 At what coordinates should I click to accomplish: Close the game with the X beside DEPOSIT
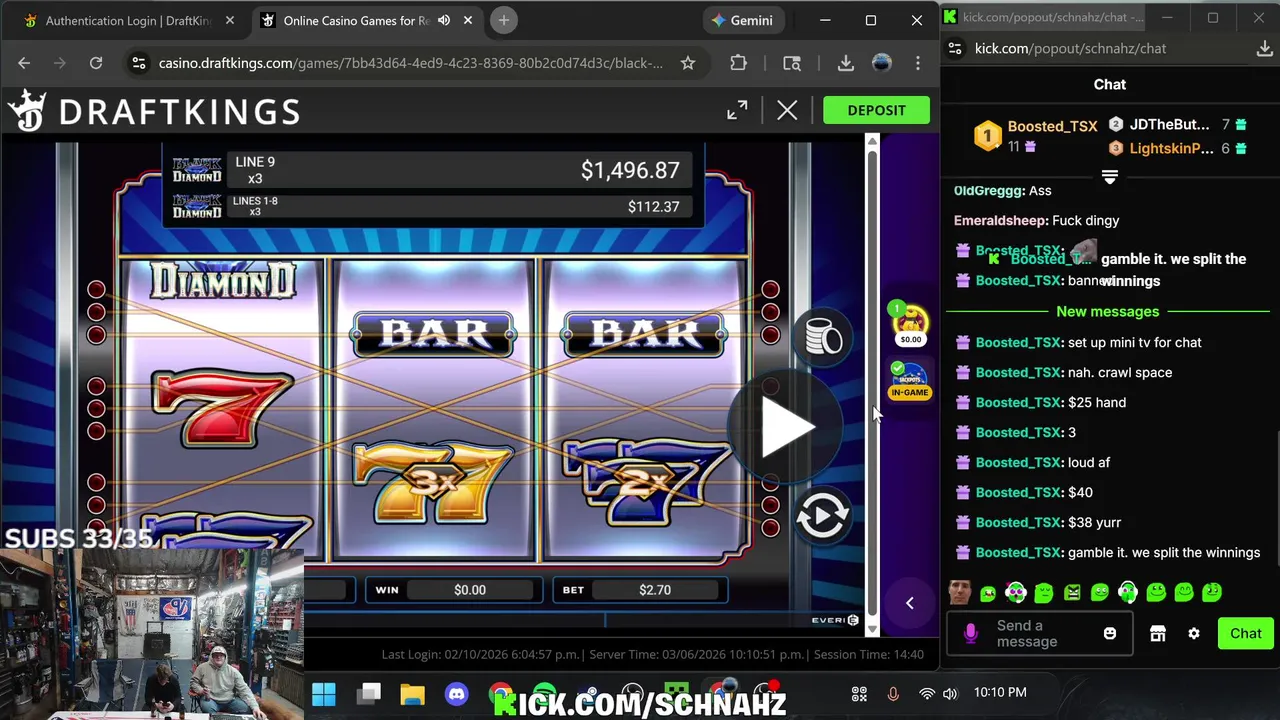click(787, 110)
